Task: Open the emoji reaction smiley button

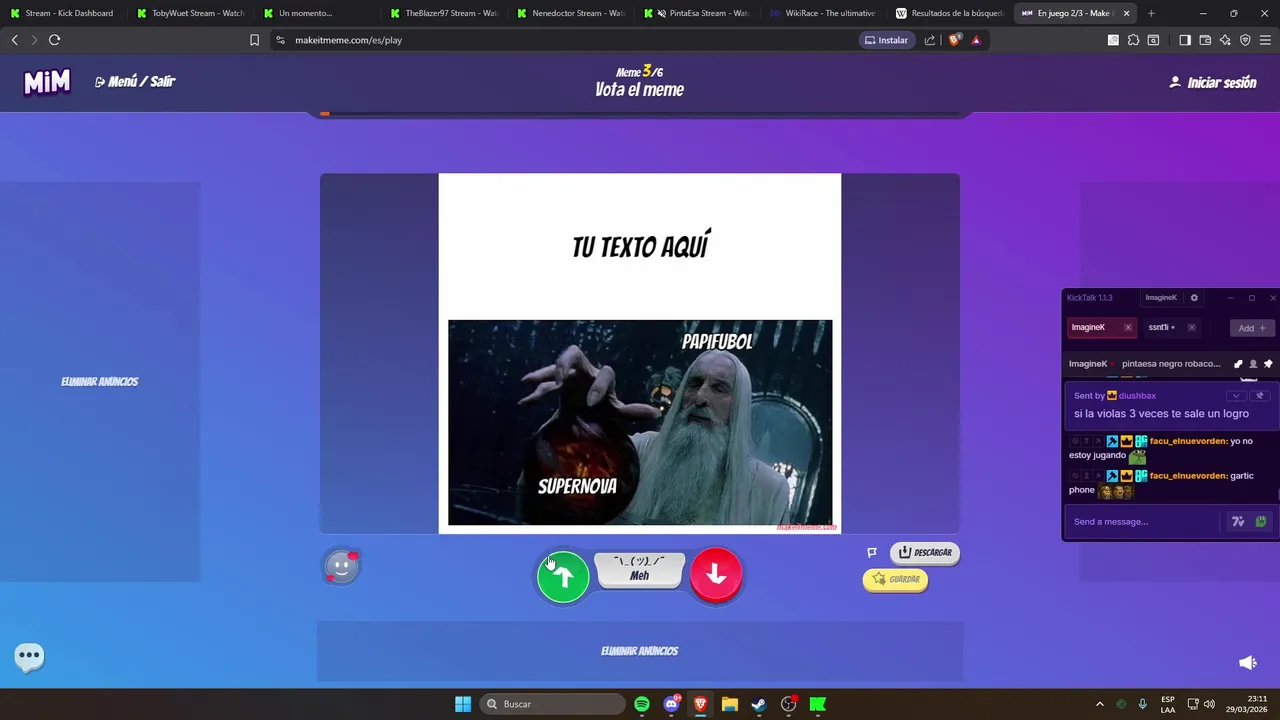Action: 341,567
